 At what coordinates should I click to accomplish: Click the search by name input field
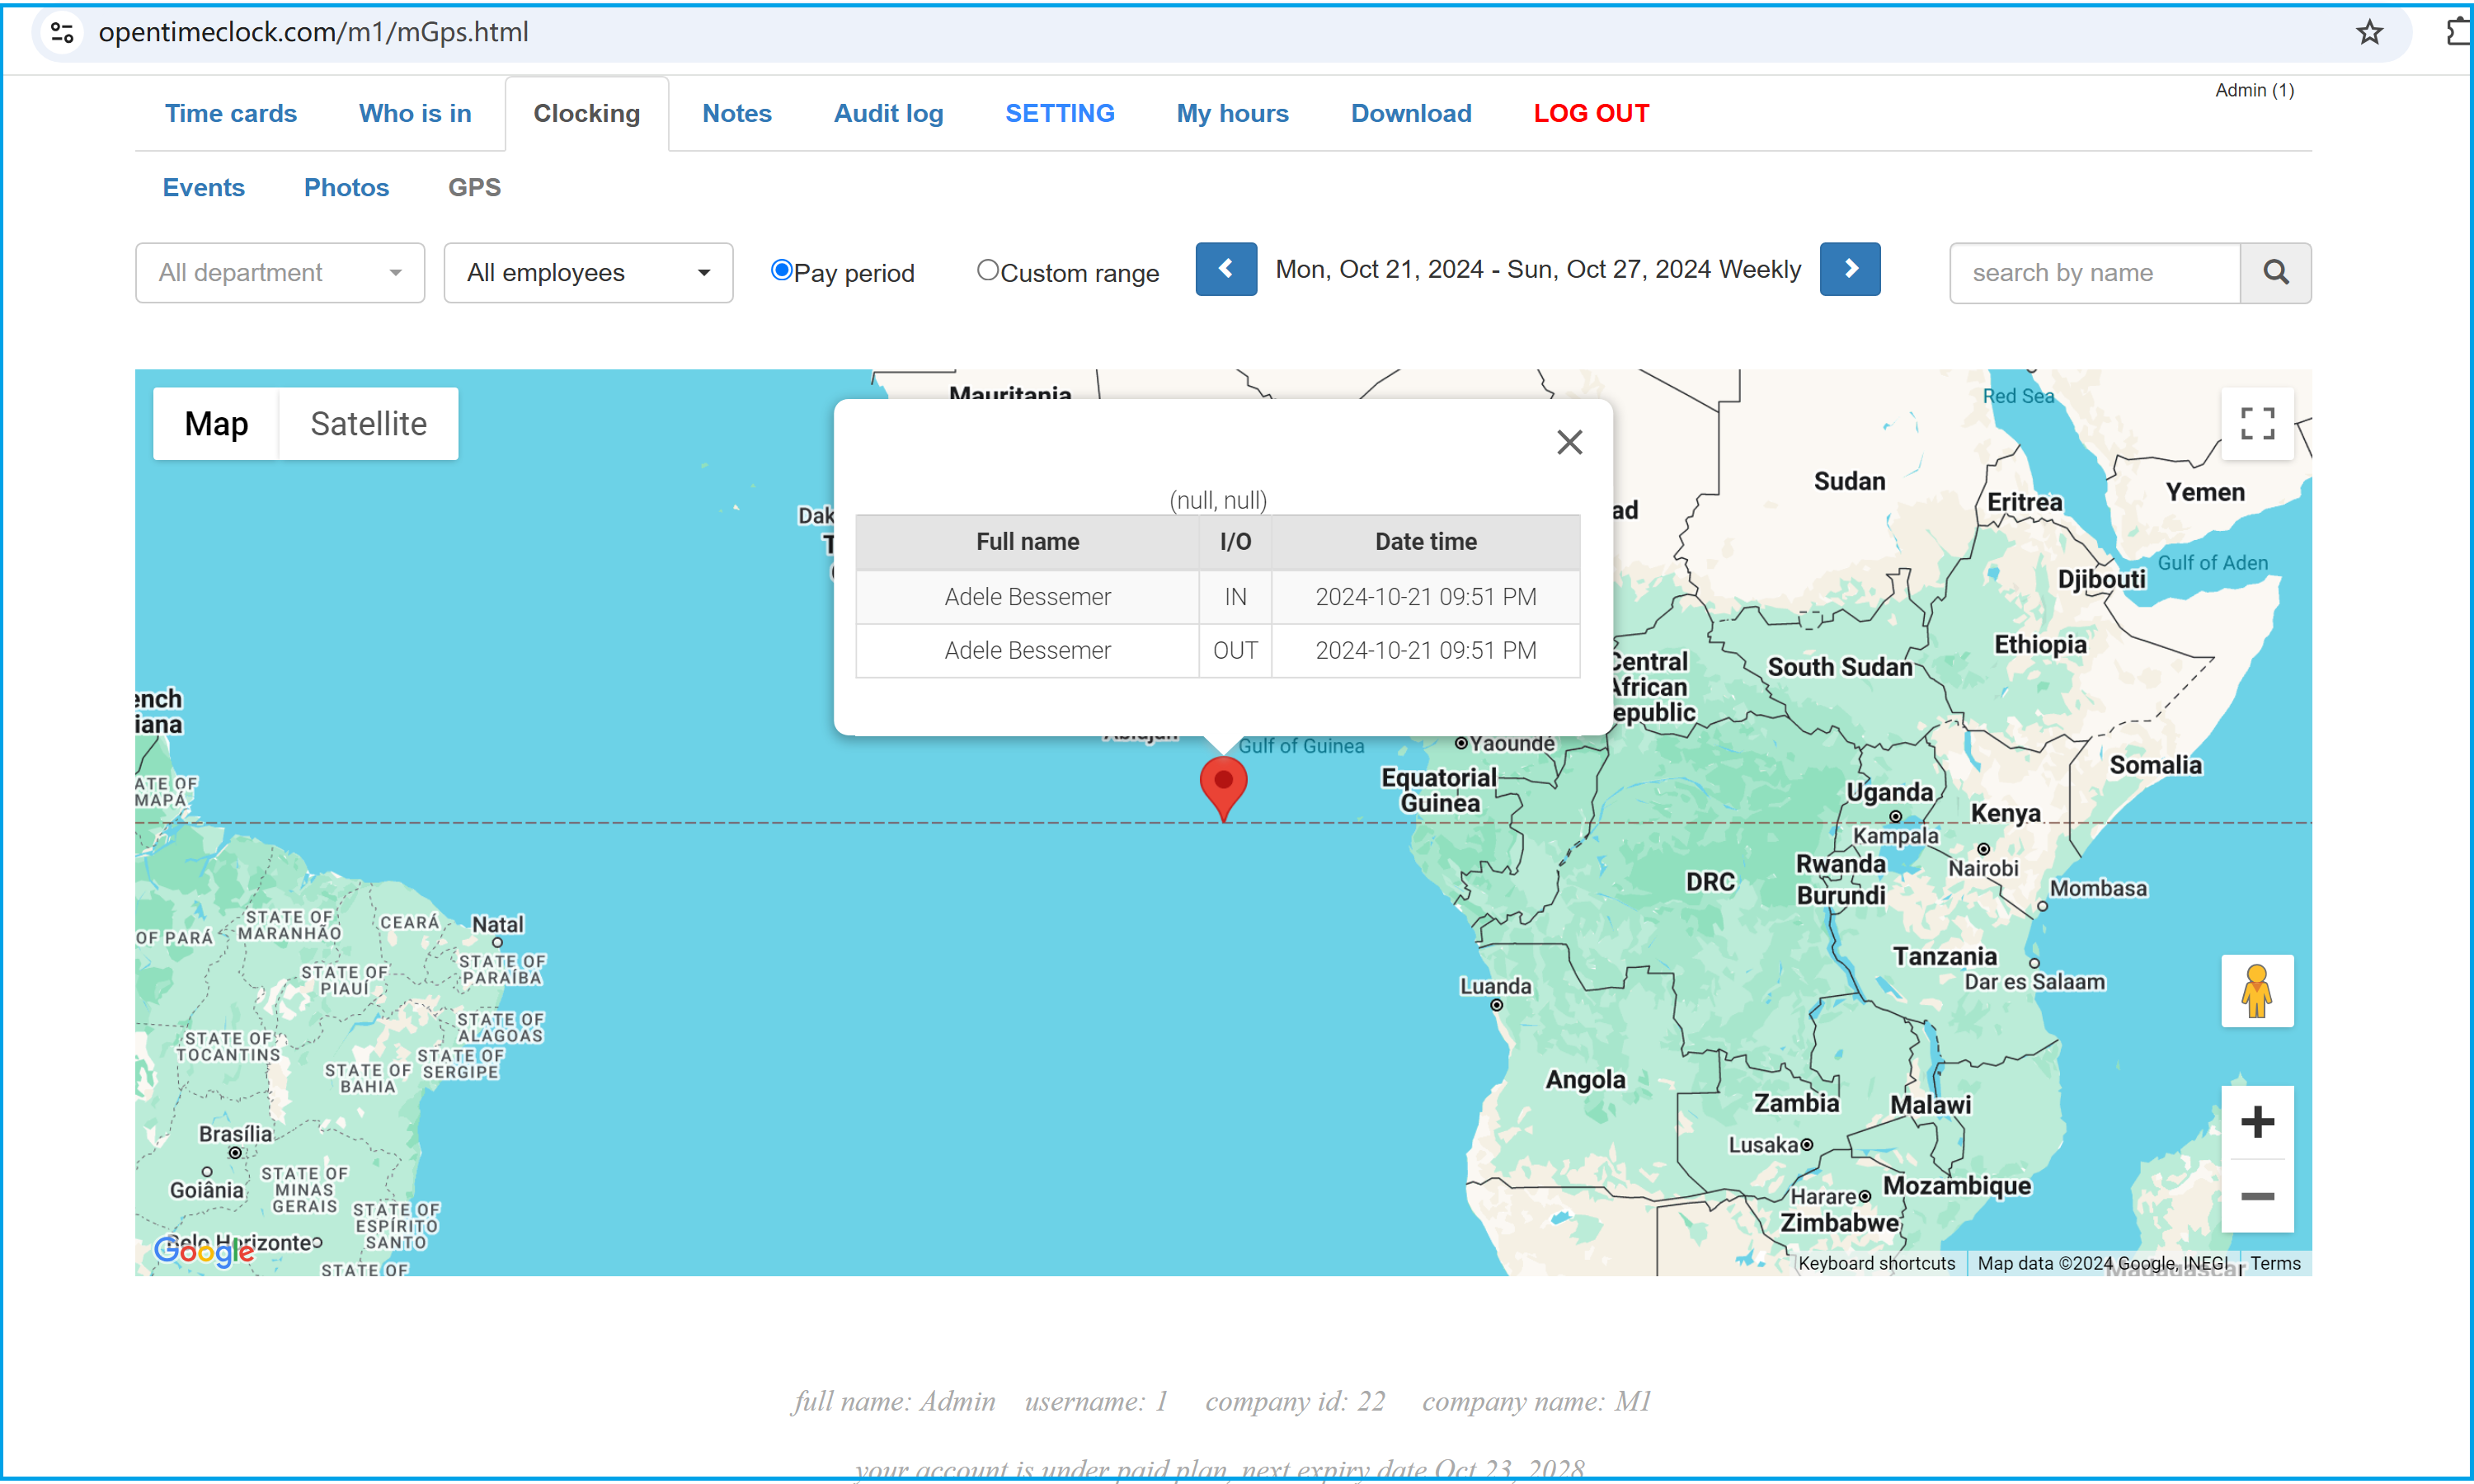click(2092, 272)
